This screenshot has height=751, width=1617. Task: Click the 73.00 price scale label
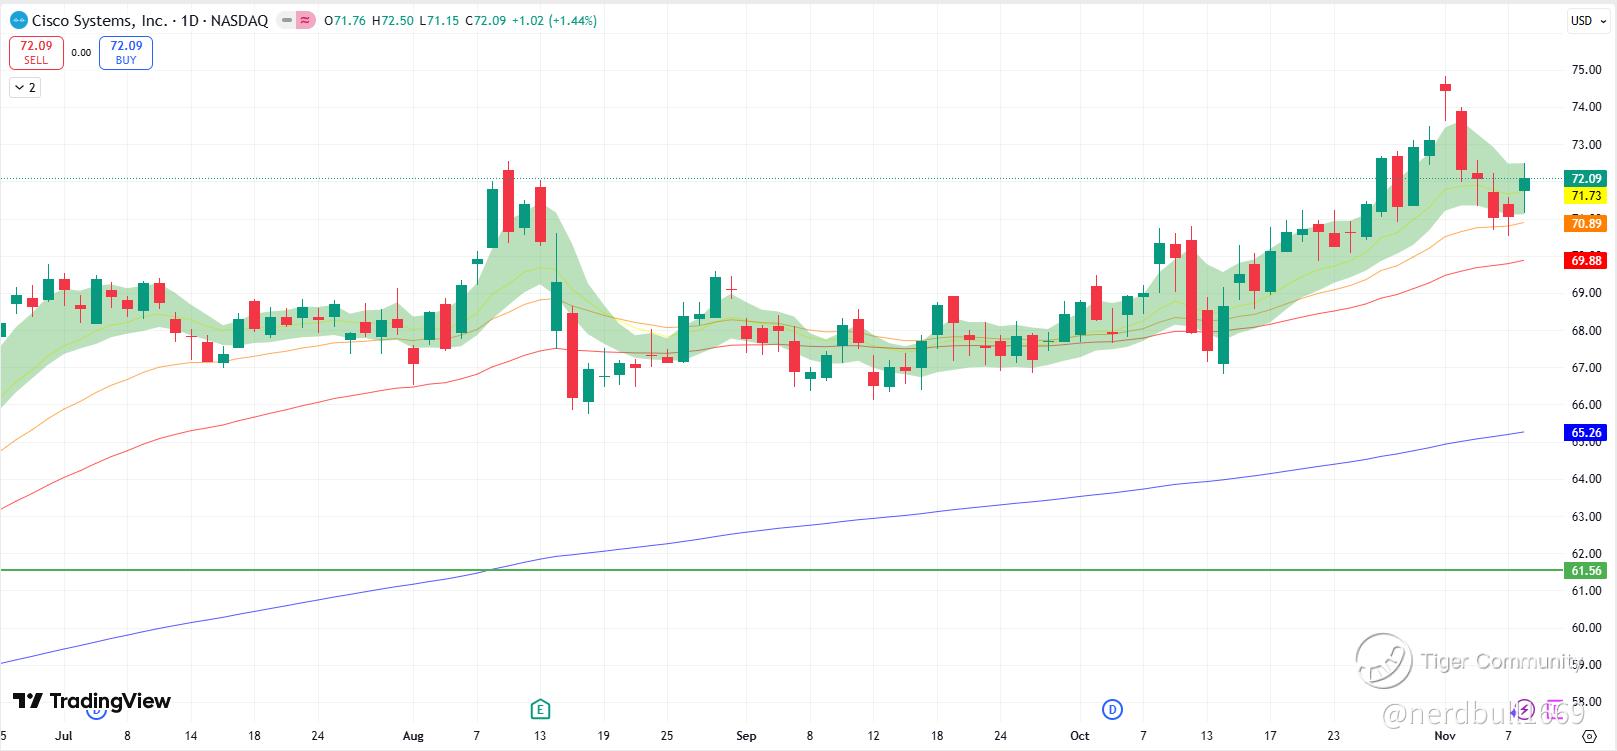[1587, 145]
